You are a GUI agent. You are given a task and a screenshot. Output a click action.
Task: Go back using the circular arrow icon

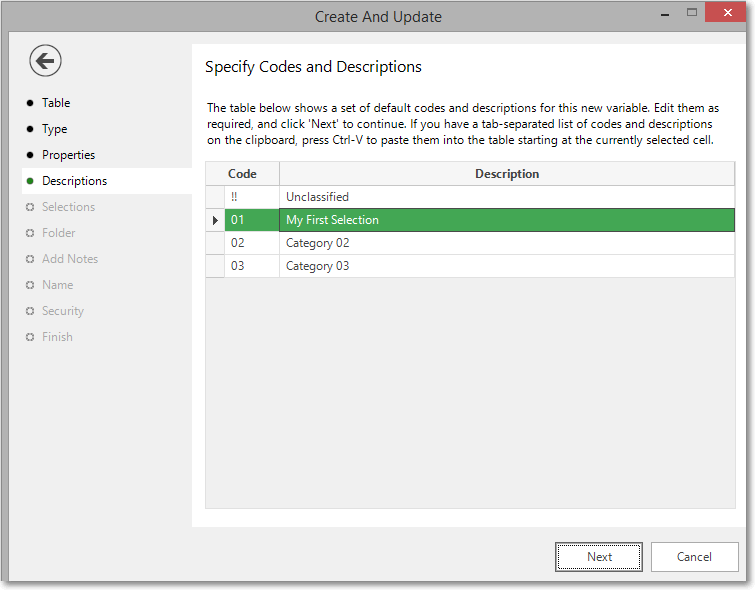45,61
